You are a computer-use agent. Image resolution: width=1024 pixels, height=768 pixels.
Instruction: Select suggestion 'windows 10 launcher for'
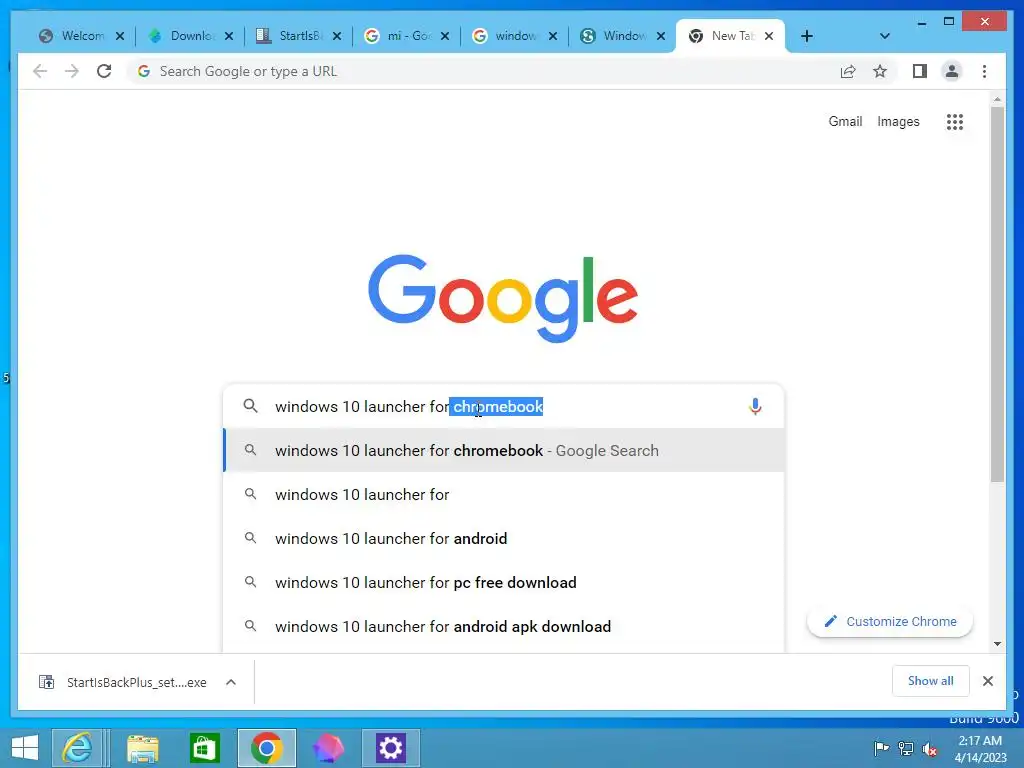[504, 494]
